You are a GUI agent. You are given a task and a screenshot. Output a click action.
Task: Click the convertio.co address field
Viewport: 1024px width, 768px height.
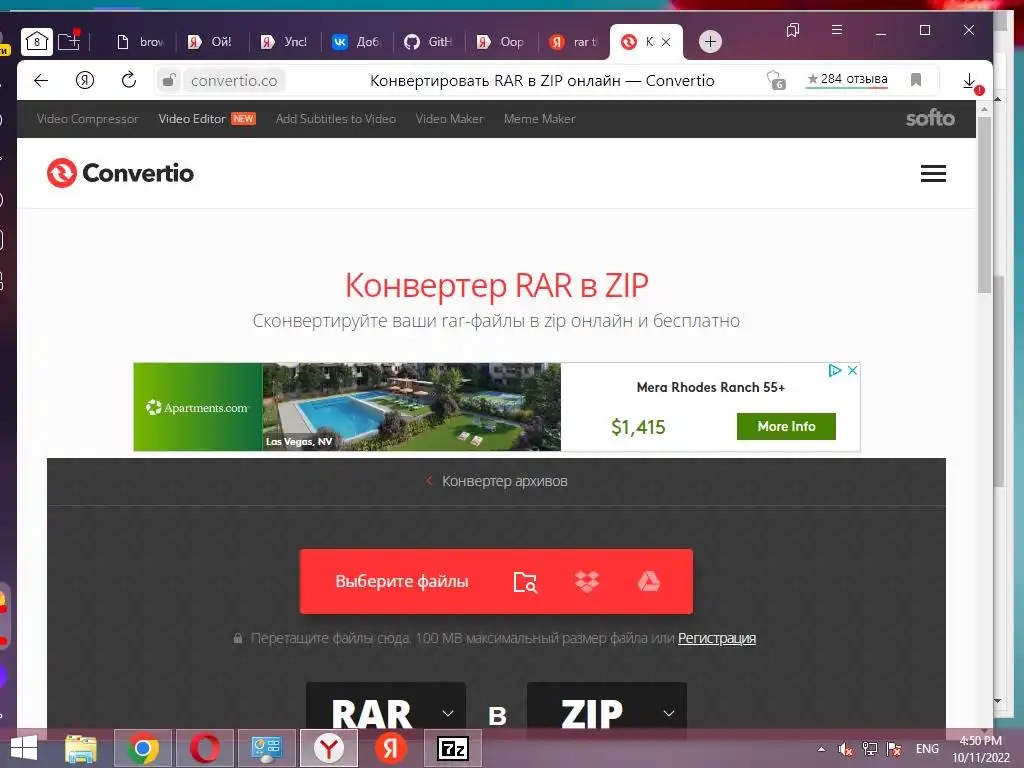click(234, 80)
